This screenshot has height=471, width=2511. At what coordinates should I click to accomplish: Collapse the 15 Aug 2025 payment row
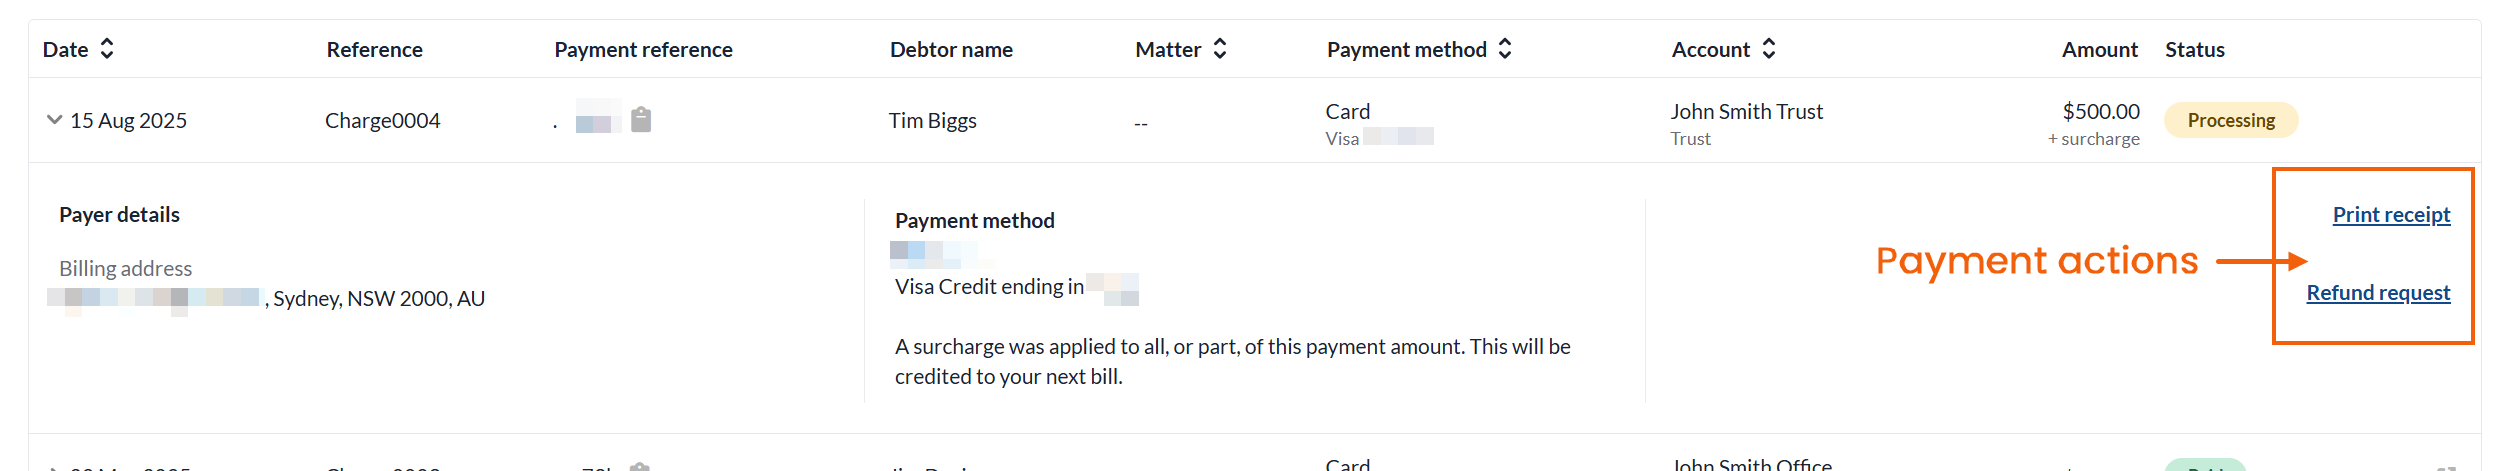55,120
